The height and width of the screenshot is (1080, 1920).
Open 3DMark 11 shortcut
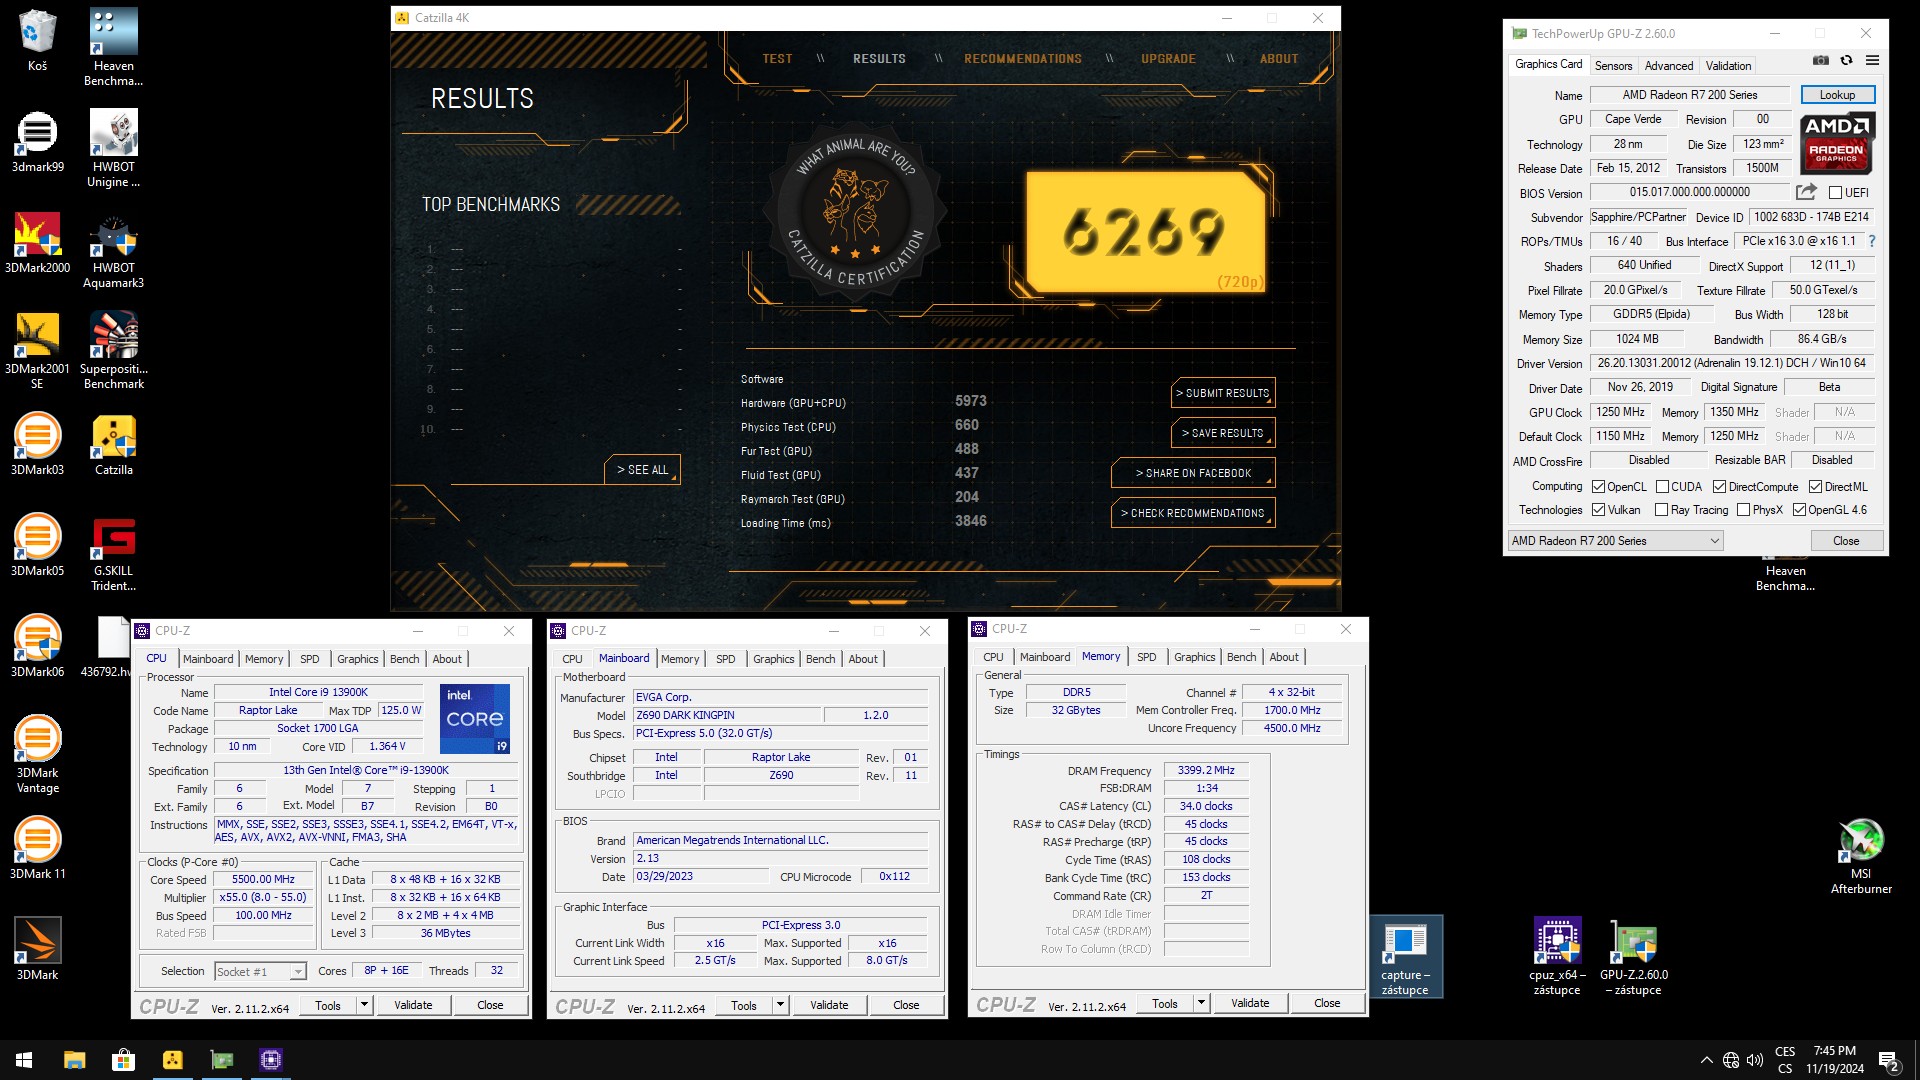click(x=37, y=848)
